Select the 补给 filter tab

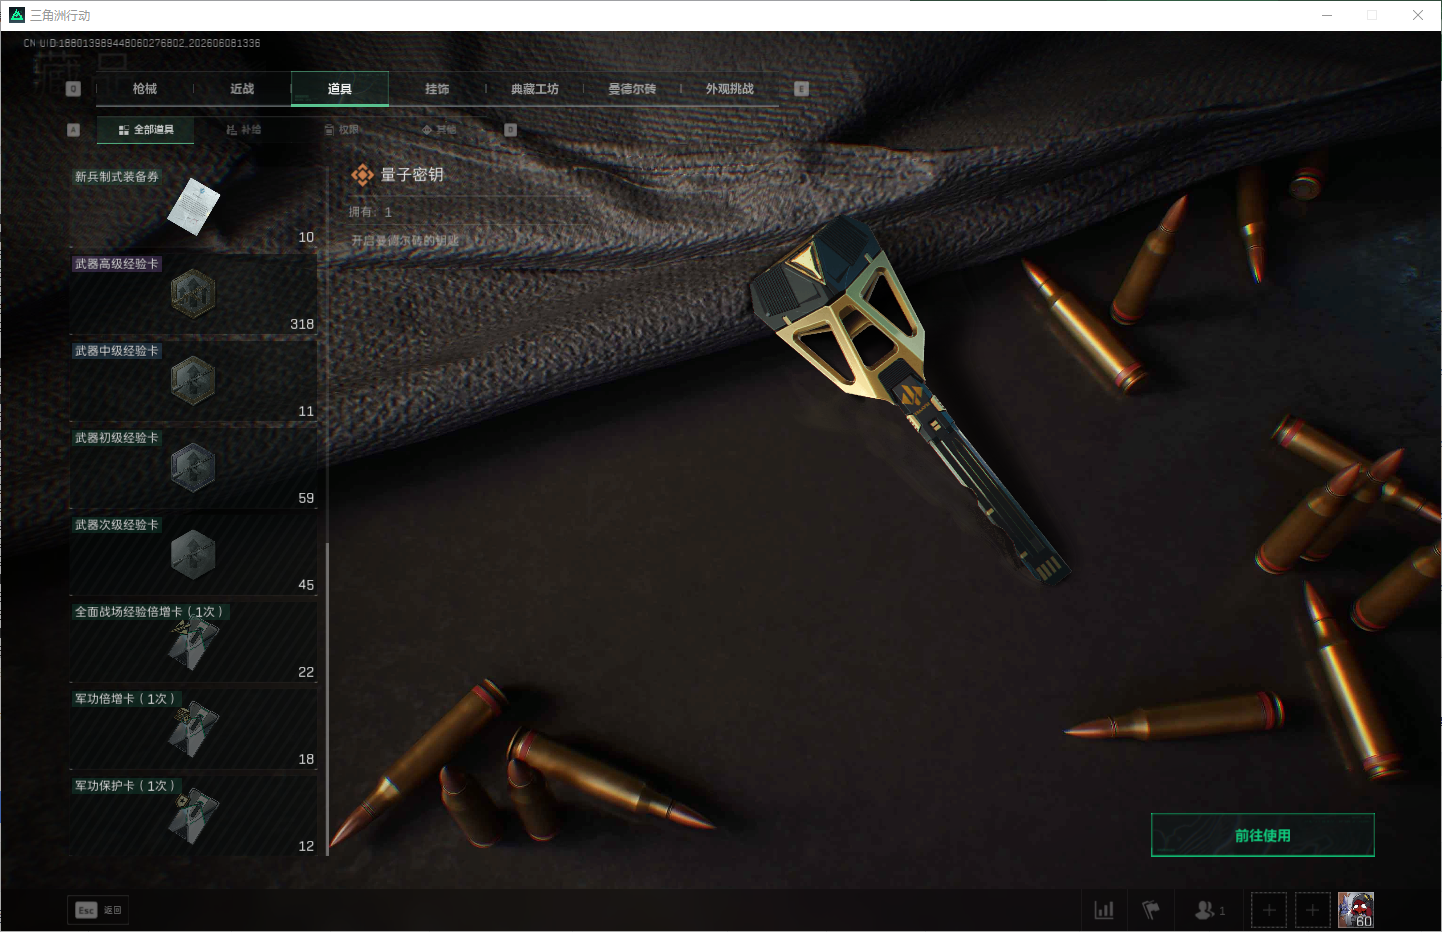pyautogui.click(x=244, y=130)
